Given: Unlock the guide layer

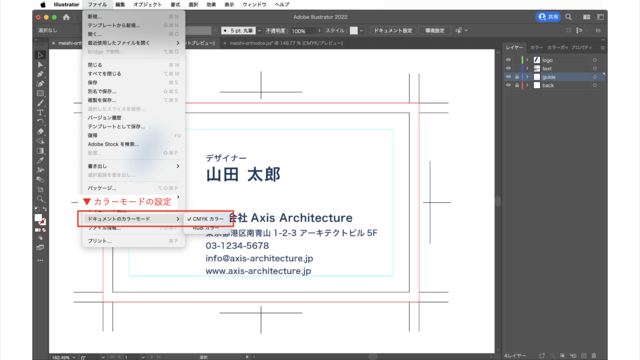Looking at the screenshot, I should (x=517, y=77).
